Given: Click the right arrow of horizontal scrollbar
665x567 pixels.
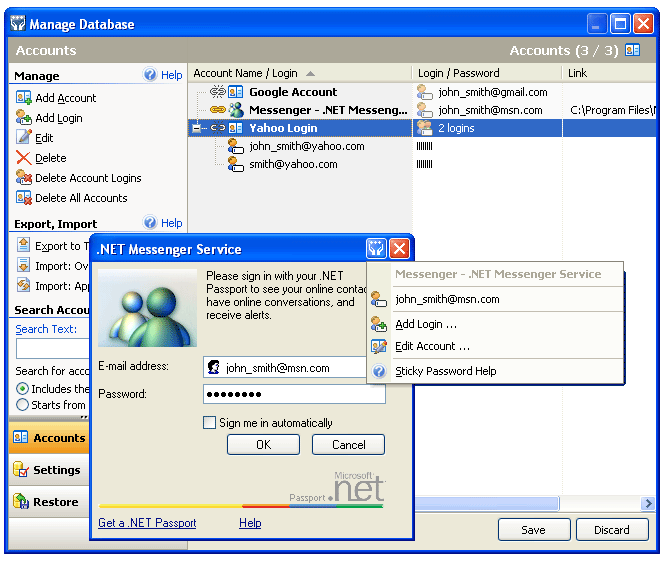Looking at the screenshot, I should coord(648,503).
